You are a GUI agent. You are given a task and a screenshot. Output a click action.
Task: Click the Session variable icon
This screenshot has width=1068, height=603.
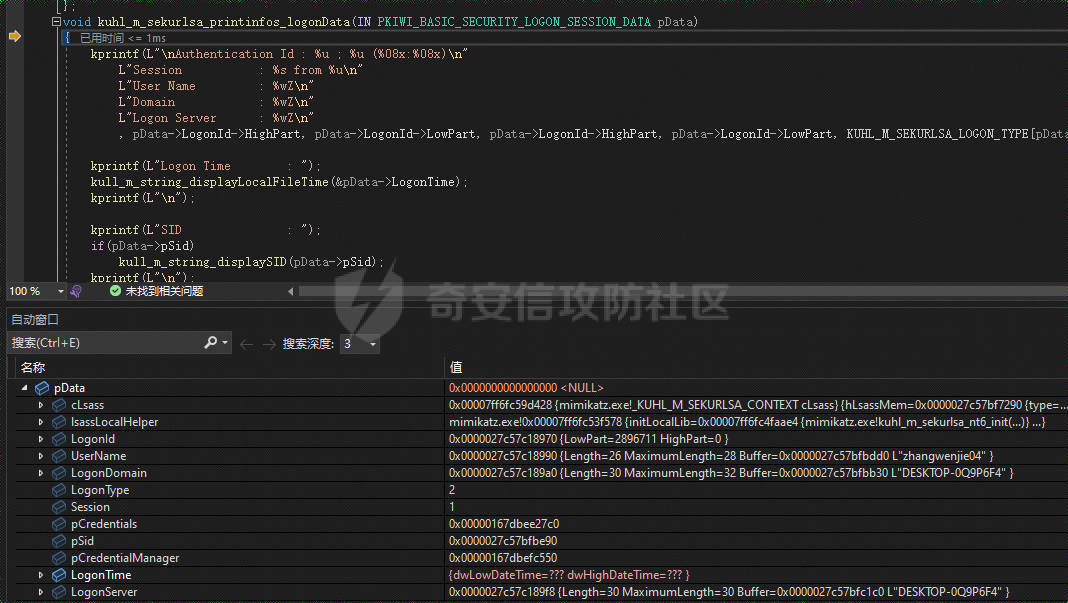pyautogui.click(x=59, y=507)
